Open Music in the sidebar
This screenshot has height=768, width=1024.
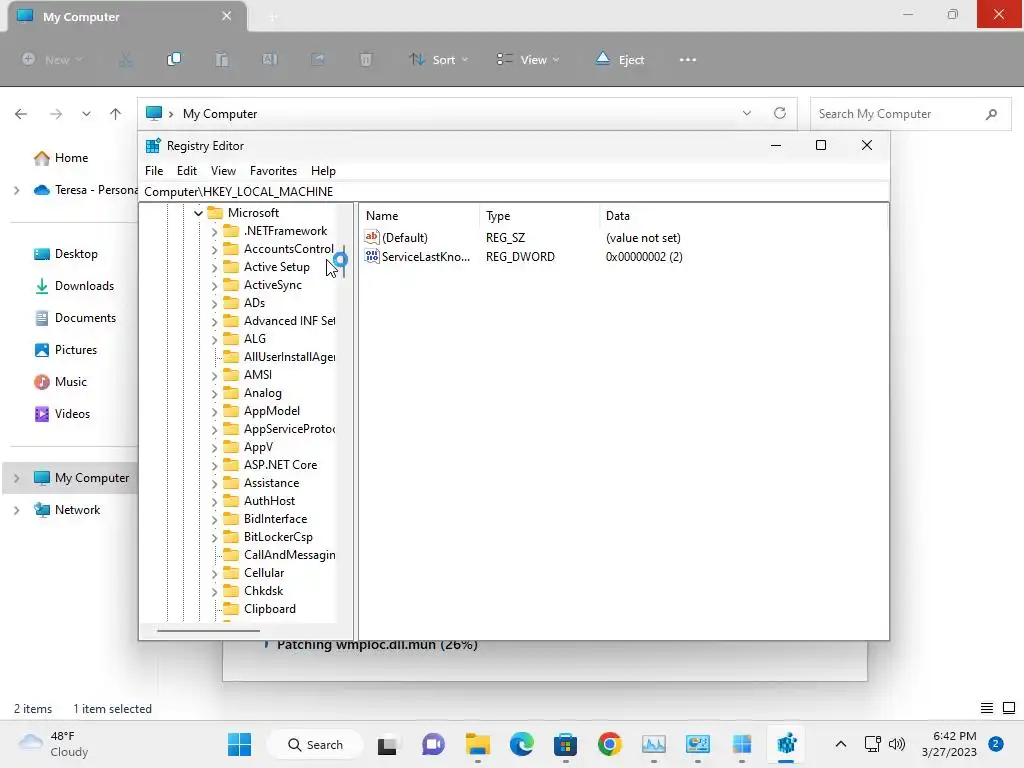coord(60,381)
